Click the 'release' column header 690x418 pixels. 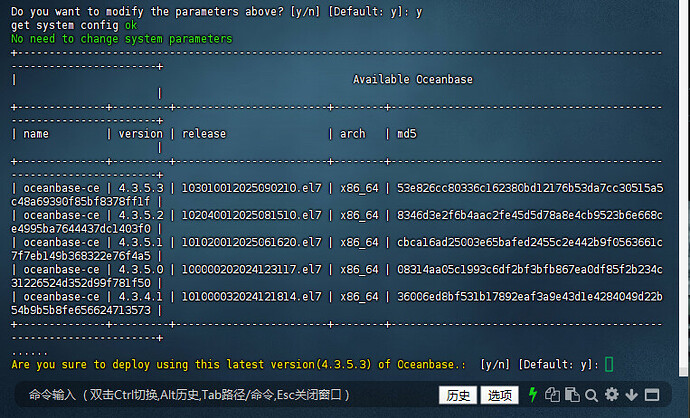pos(204,134)
